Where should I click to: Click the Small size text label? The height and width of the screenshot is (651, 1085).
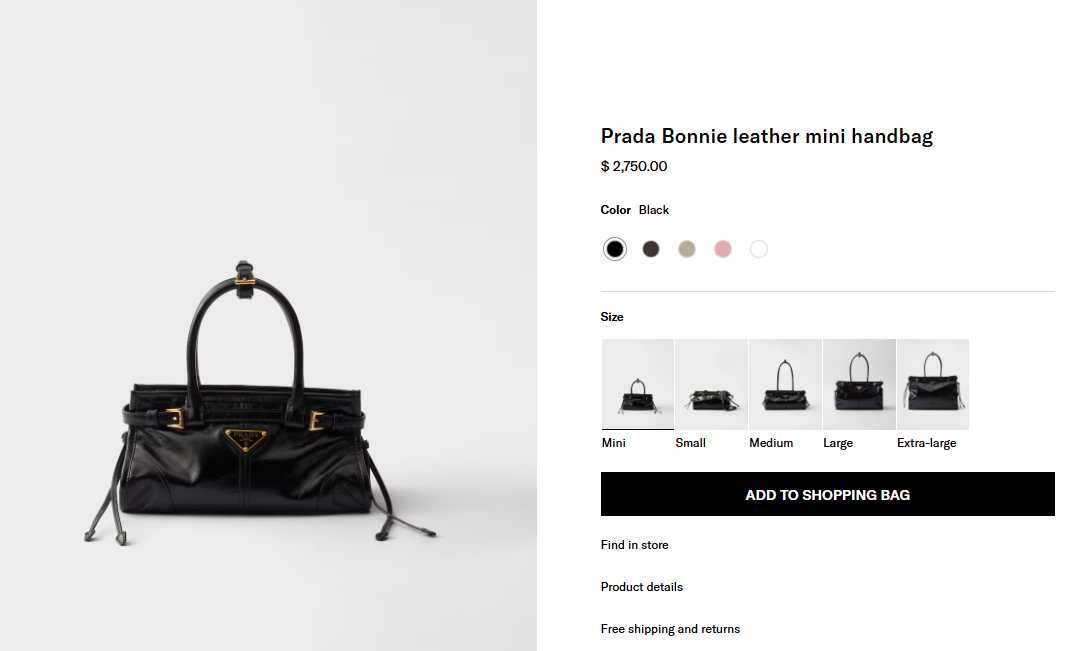click(x=691, y=443)
